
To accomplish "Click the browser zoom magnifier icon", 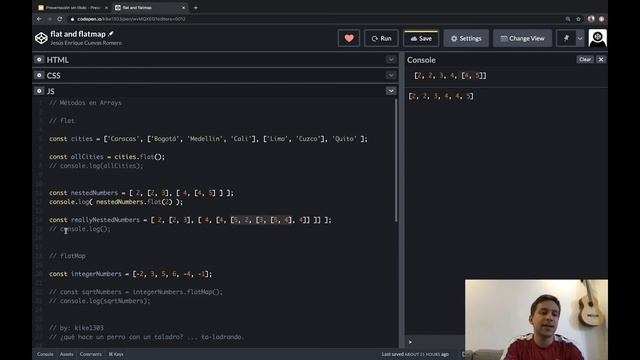I will tap(568, 19).
